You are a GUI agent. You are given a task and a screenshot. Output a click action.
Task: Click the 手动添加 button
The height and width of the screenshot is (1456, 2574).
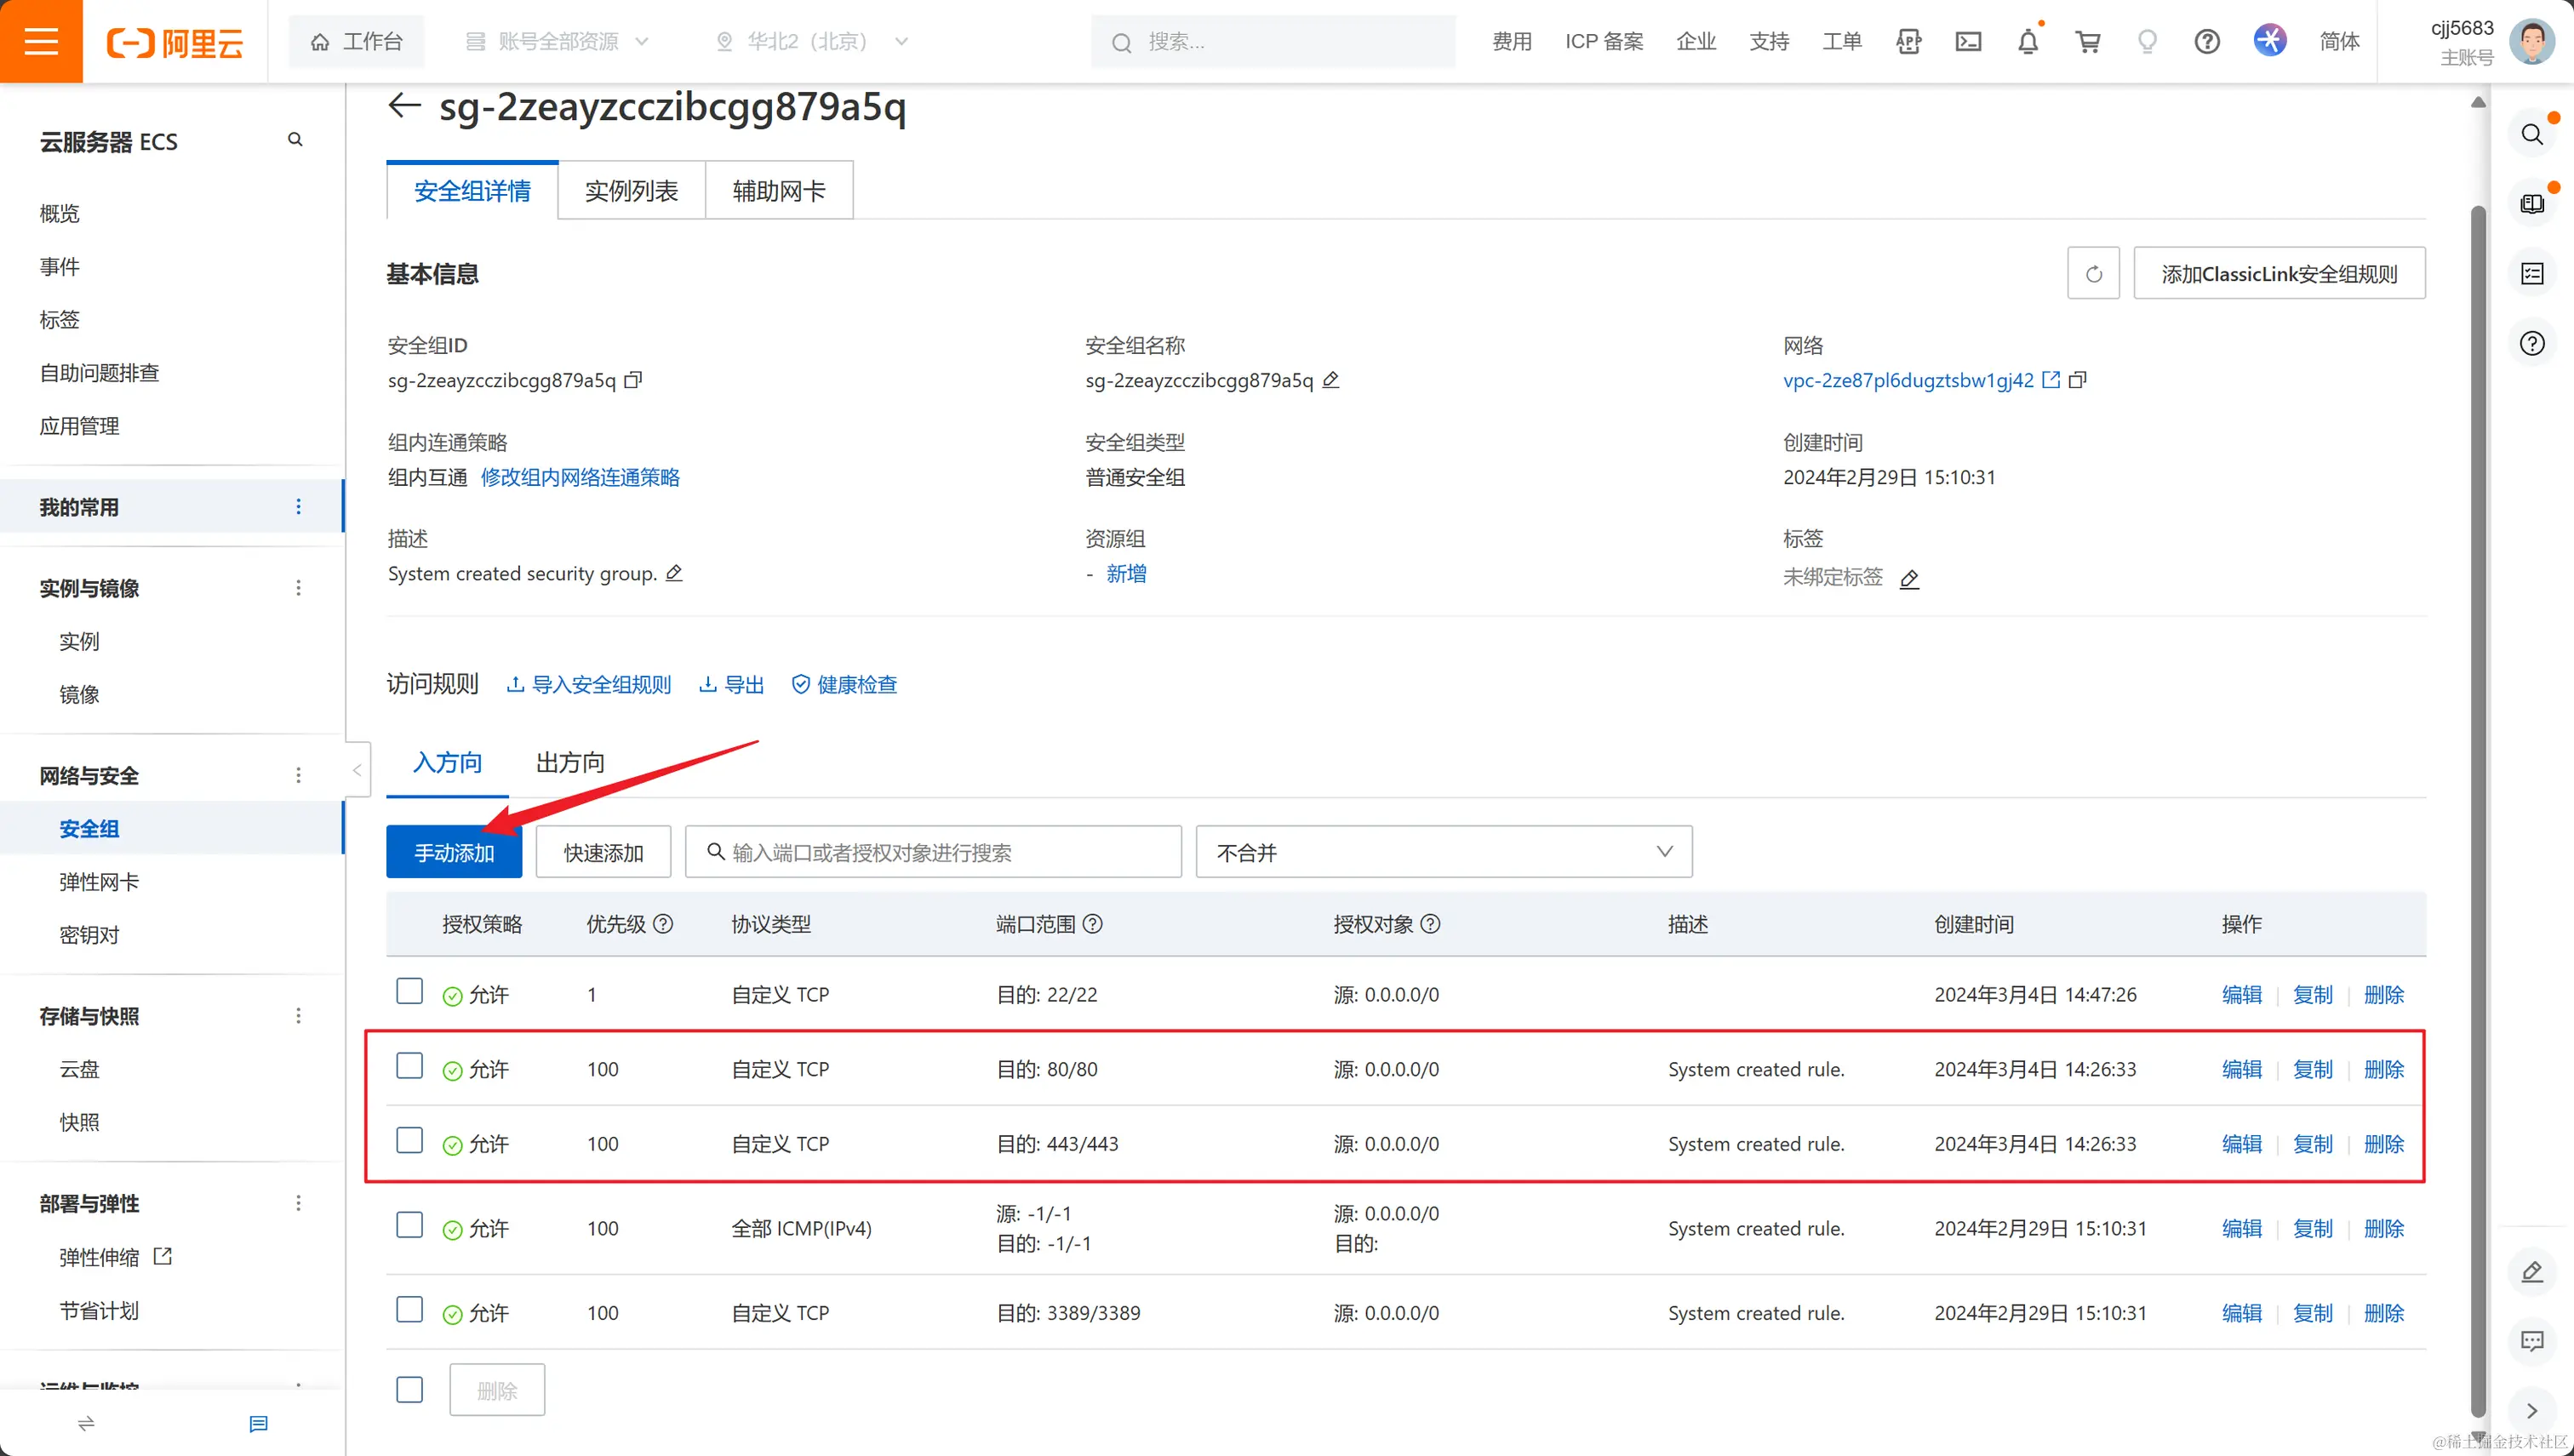(x=454, y=852)
